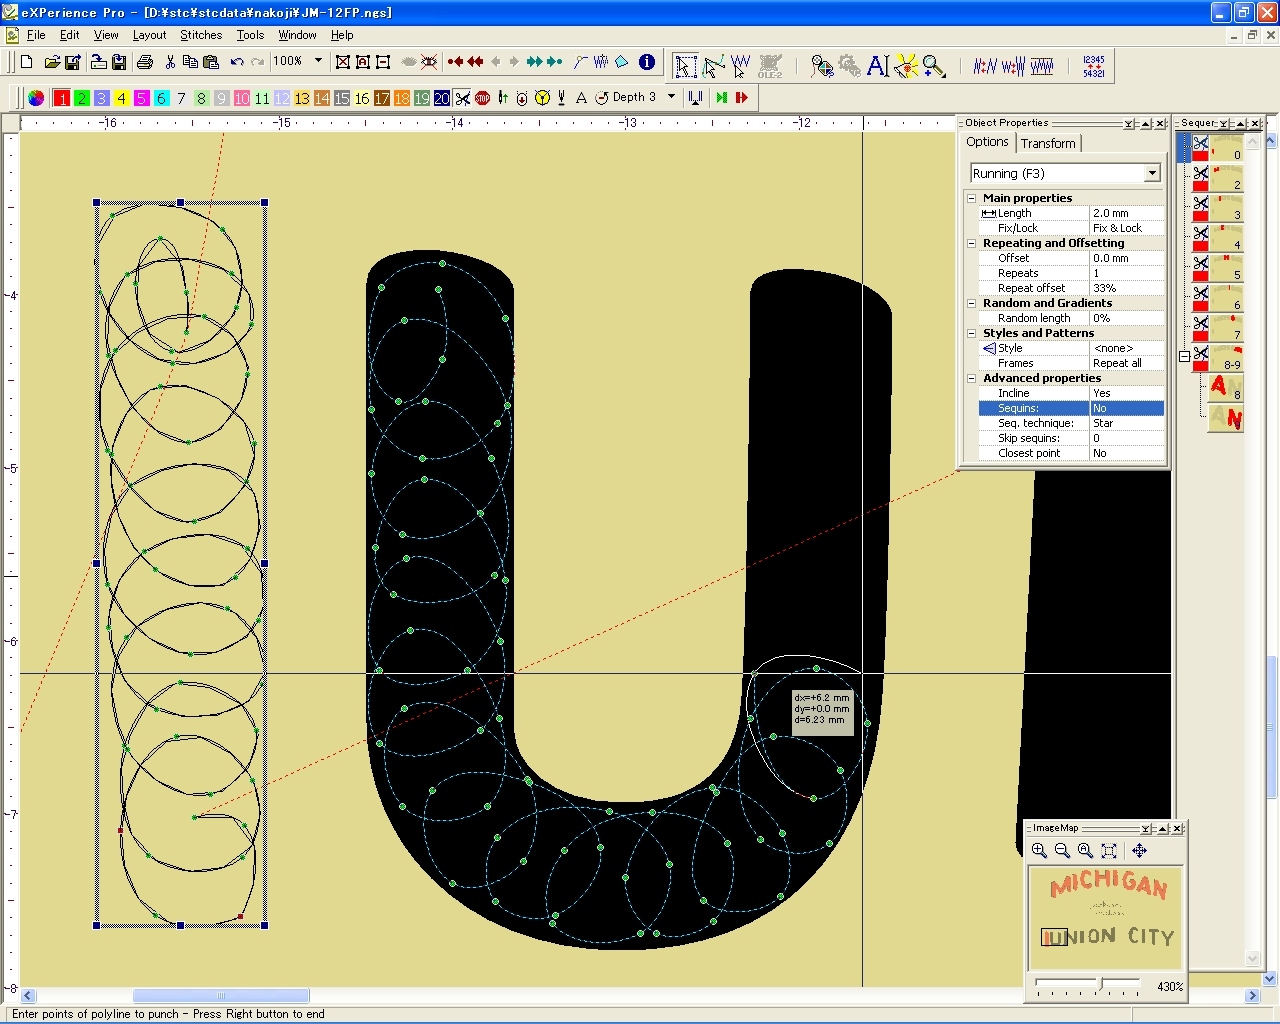
Task: Click the Incline value Yes
Action: click(1127, 393)
